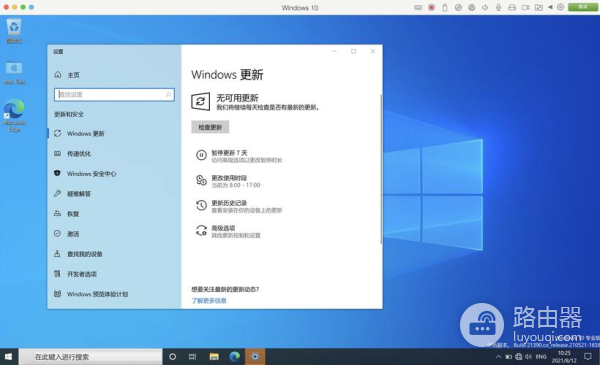600x365 pixels.
Task: Click the volume speaker icon in tray
Action: 528,357
